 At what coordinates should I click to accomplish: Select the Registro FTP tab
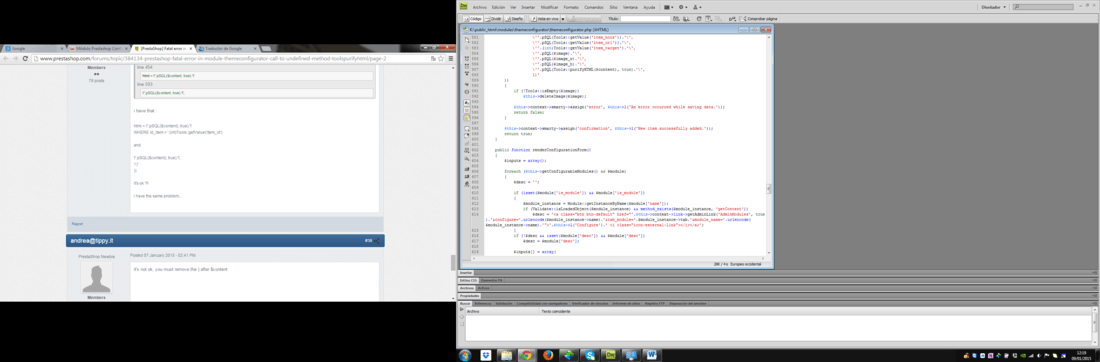[655, 304]
